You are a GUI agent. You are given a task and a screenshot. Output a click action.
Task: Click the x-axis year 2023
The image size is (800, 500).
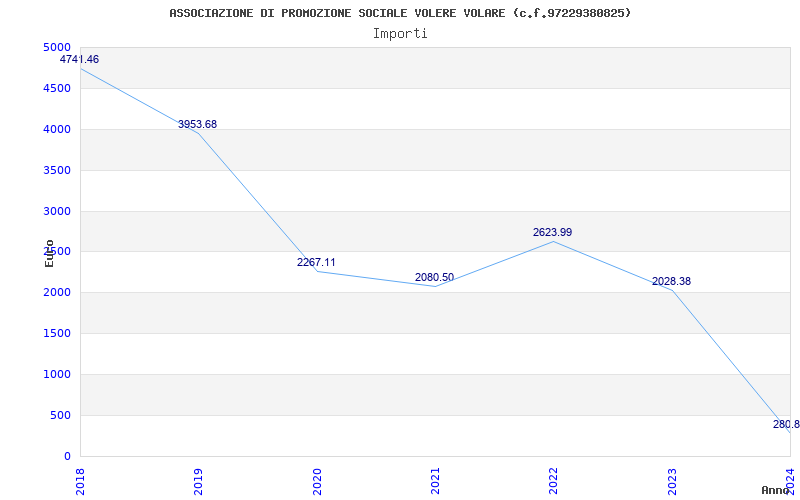click(672, 482)
